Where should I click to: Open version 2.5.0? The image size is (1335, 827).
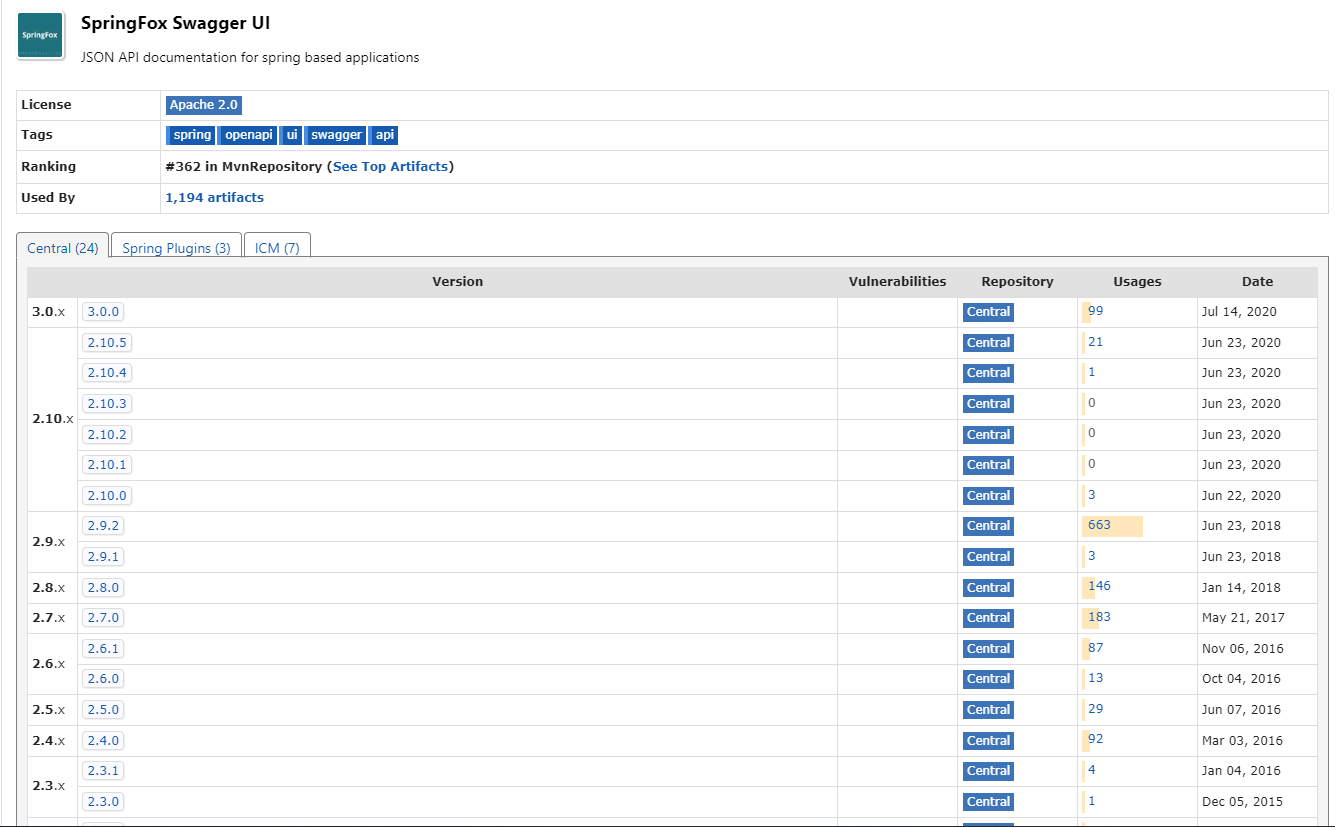[103, 710]
